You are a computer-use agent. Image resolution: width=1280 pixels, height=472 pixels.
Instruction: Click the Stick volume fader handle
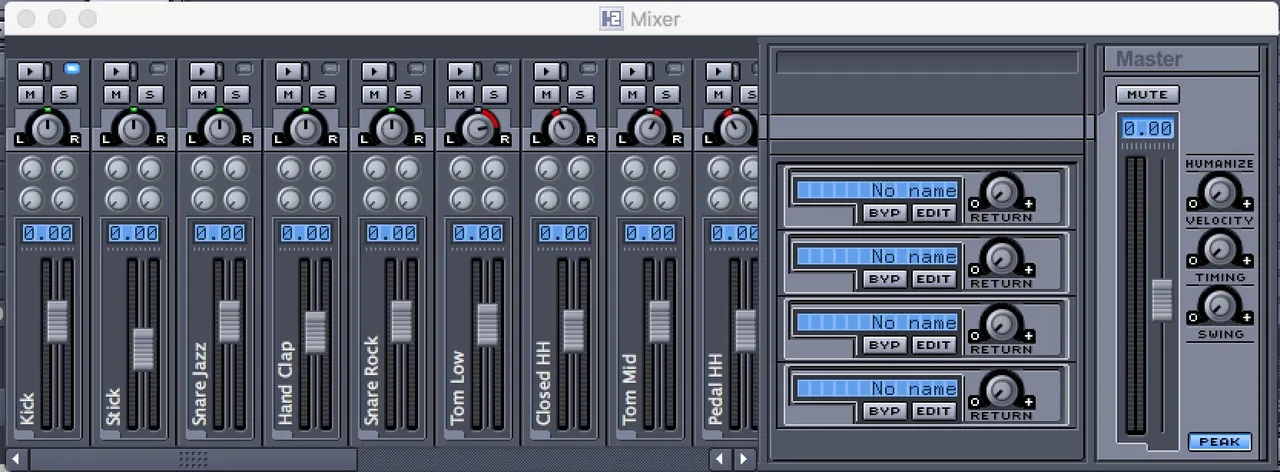pos(143,348)
